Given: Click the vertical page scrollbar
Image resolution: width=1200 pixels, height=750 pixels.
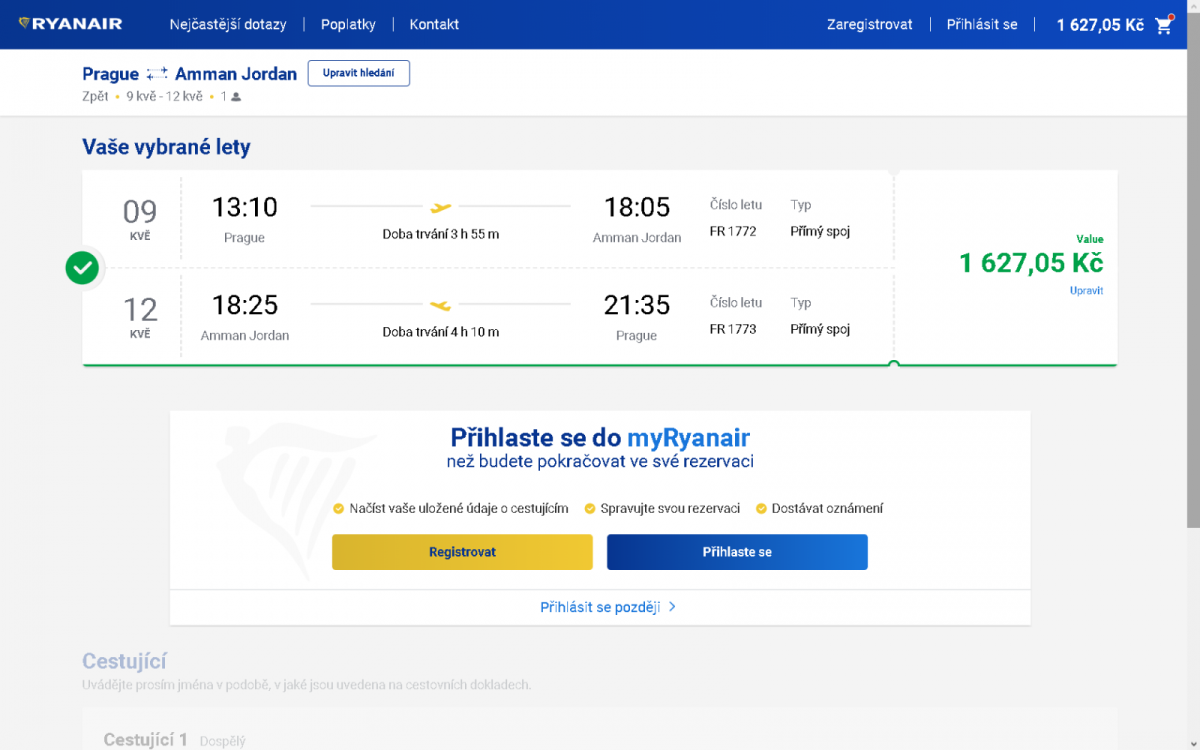Looking at the screenshot, I should [1192, 300].
